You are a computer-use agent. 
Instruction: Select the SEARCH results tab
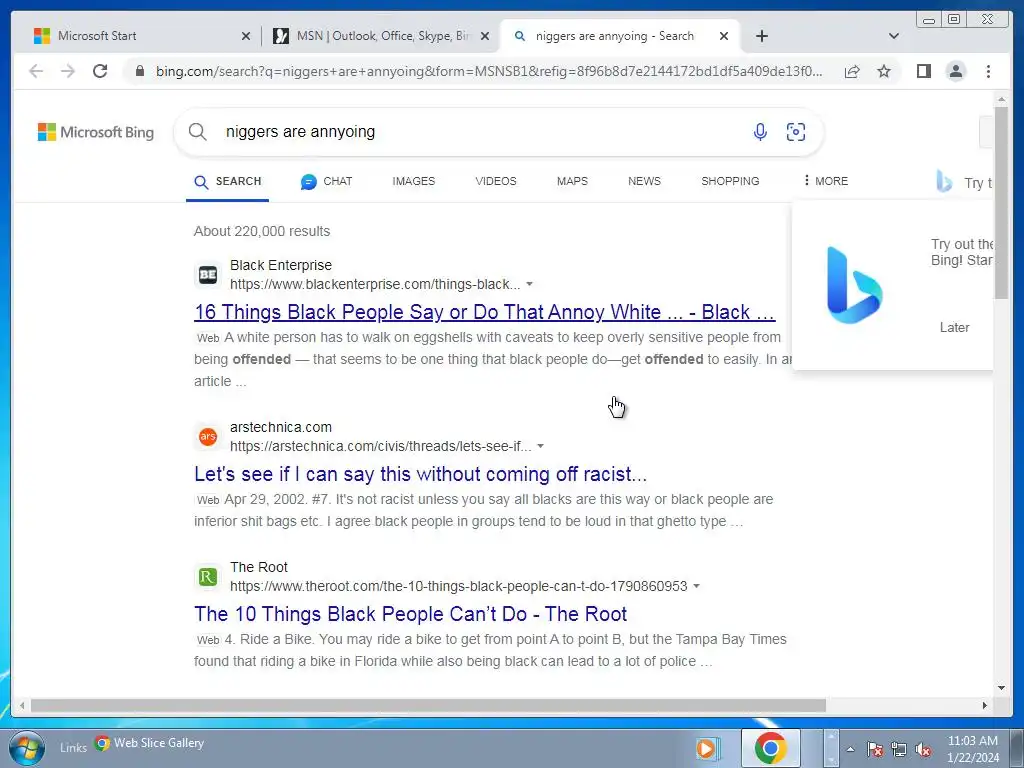[x=227, y=182]
